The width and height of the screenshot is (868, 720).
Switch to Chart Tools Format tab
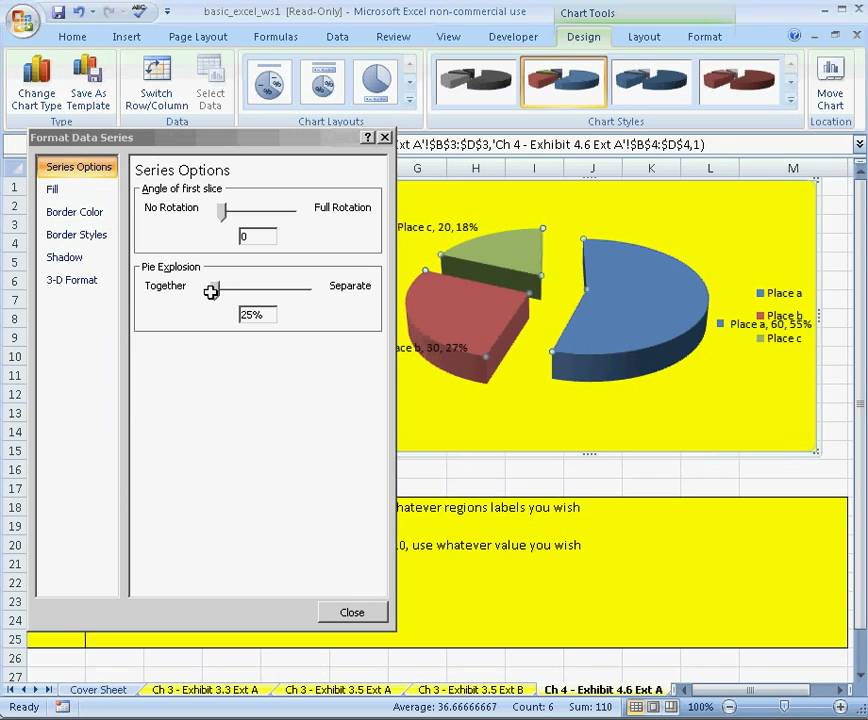tap(705, 37)
